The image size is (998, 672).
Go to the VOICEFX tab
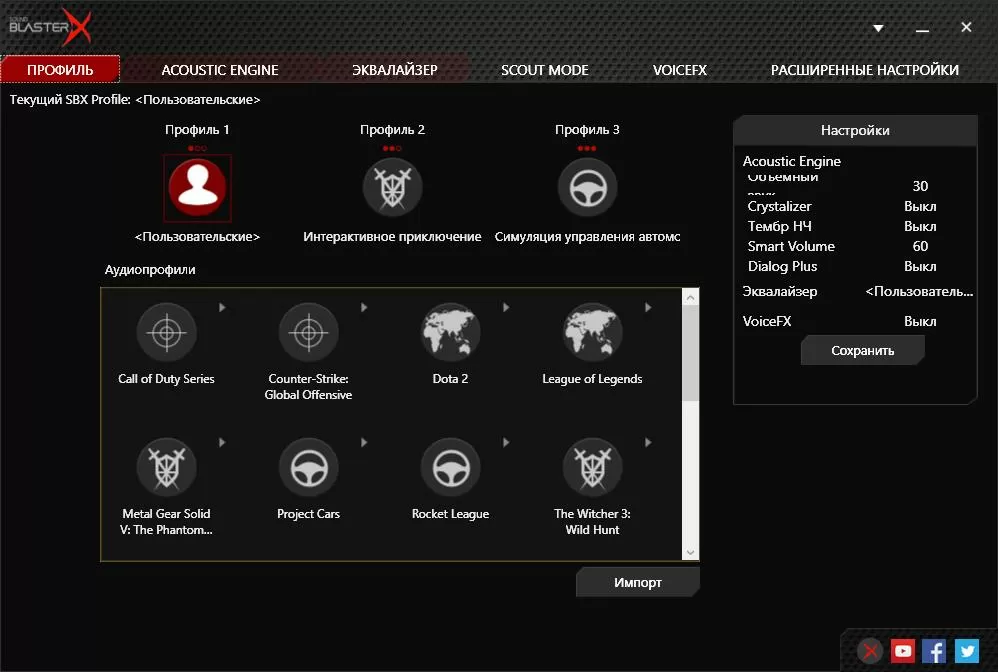pos(680,70)
